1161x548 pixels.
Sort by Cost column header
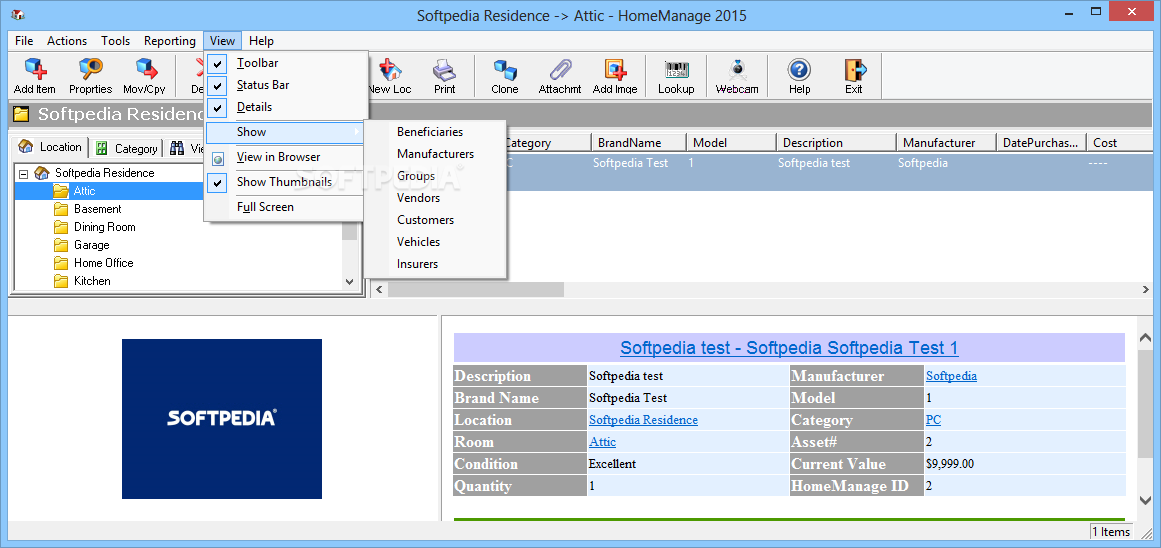1120,143
